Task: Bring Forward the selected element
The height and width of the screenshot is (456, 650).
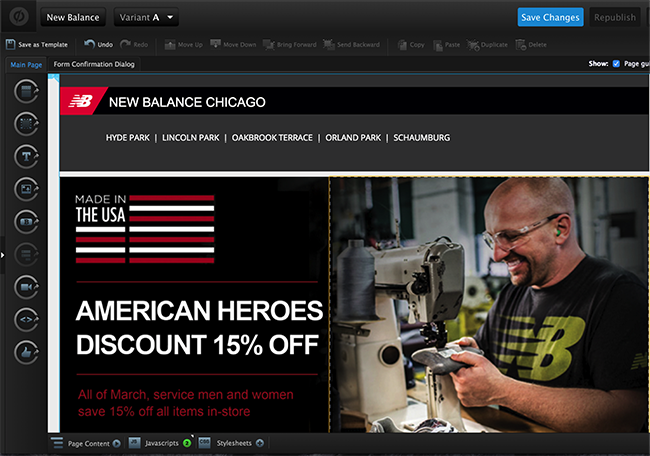Action: (289, 44)
